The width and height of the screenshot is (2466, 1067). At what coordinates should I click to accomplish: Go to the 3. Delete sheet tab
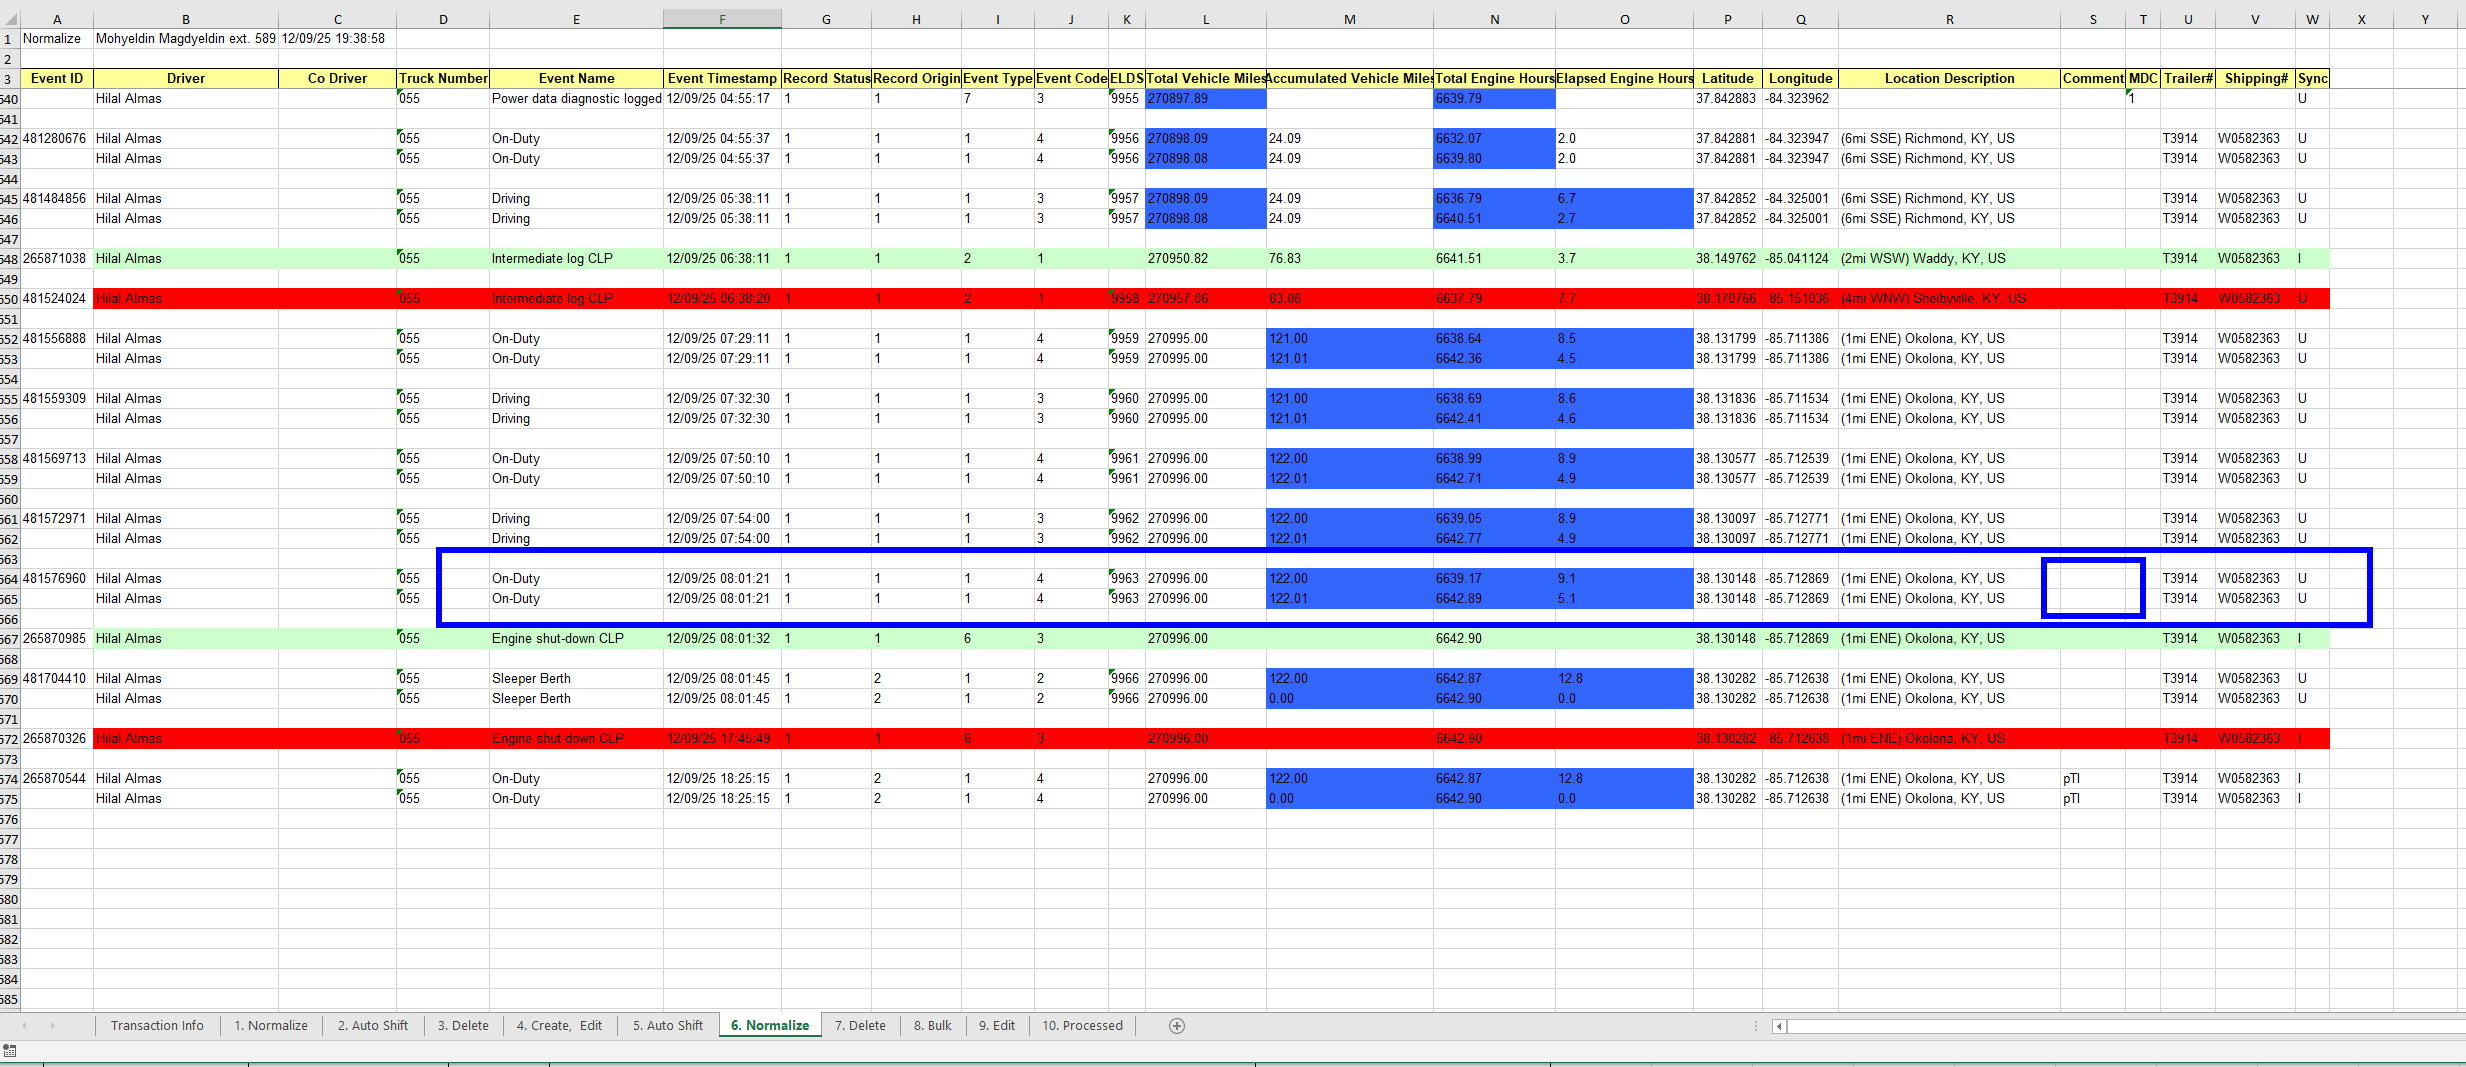click(463, 1026)
